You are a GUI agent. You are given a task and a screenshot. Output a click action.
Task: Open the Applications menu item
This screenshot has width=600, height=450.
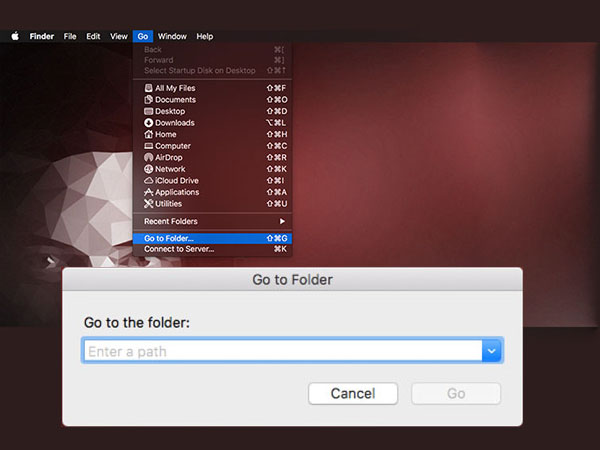pos(177,192)
